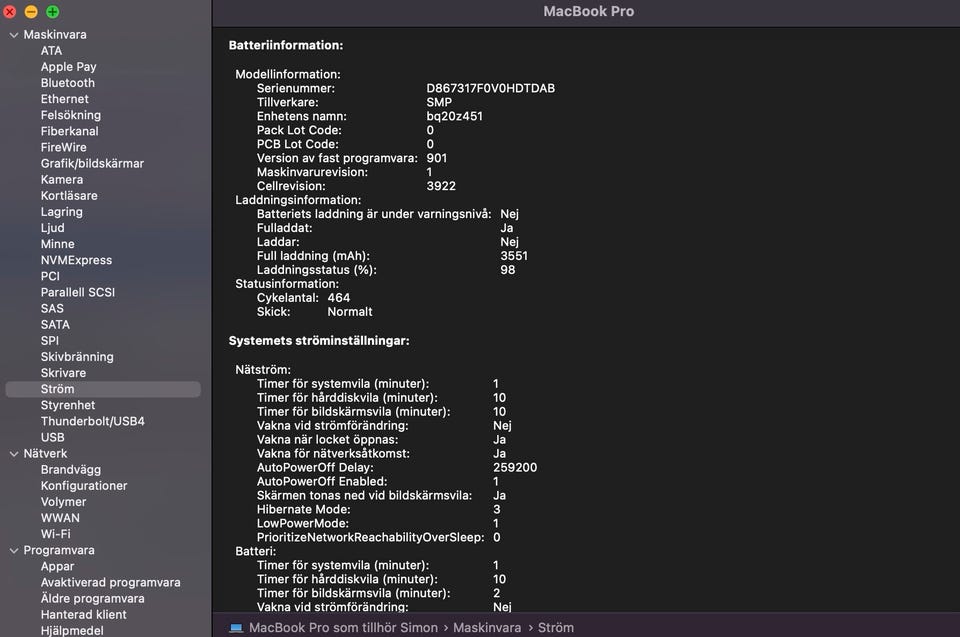
Task: Show Minne information
Action: pos(58,244)
